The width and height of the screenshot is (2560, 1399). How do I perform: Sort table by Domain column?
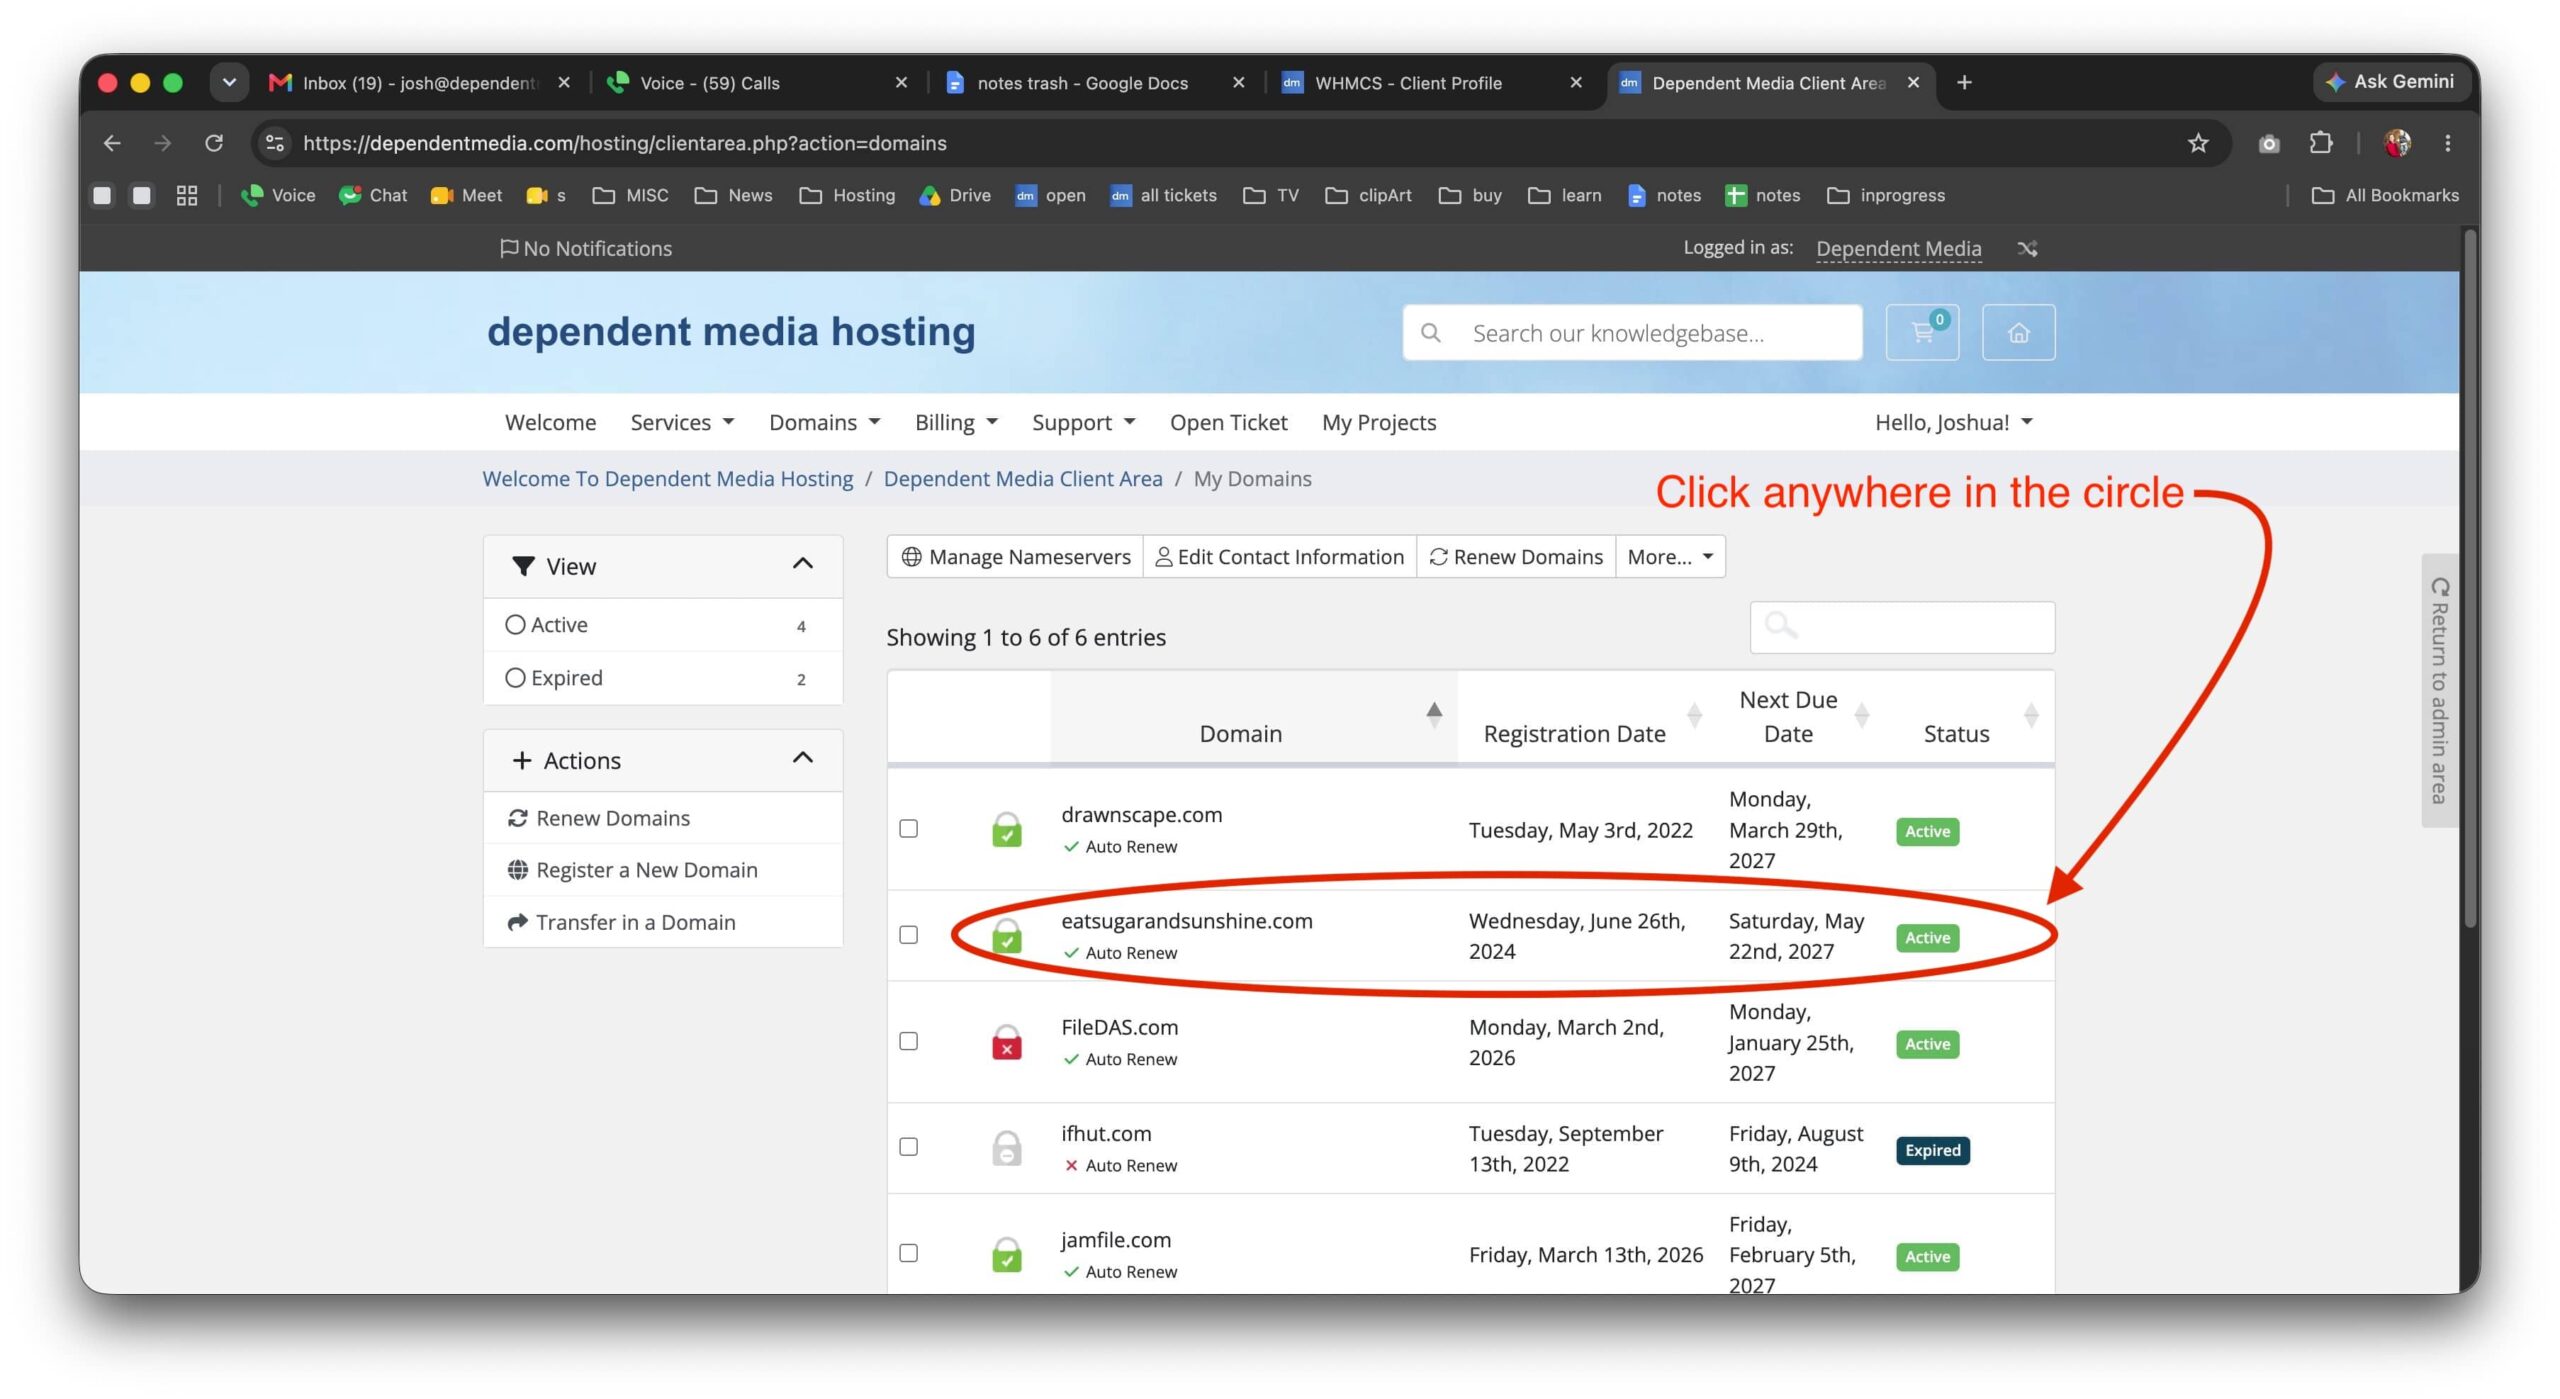click(x=1253, y=717)
